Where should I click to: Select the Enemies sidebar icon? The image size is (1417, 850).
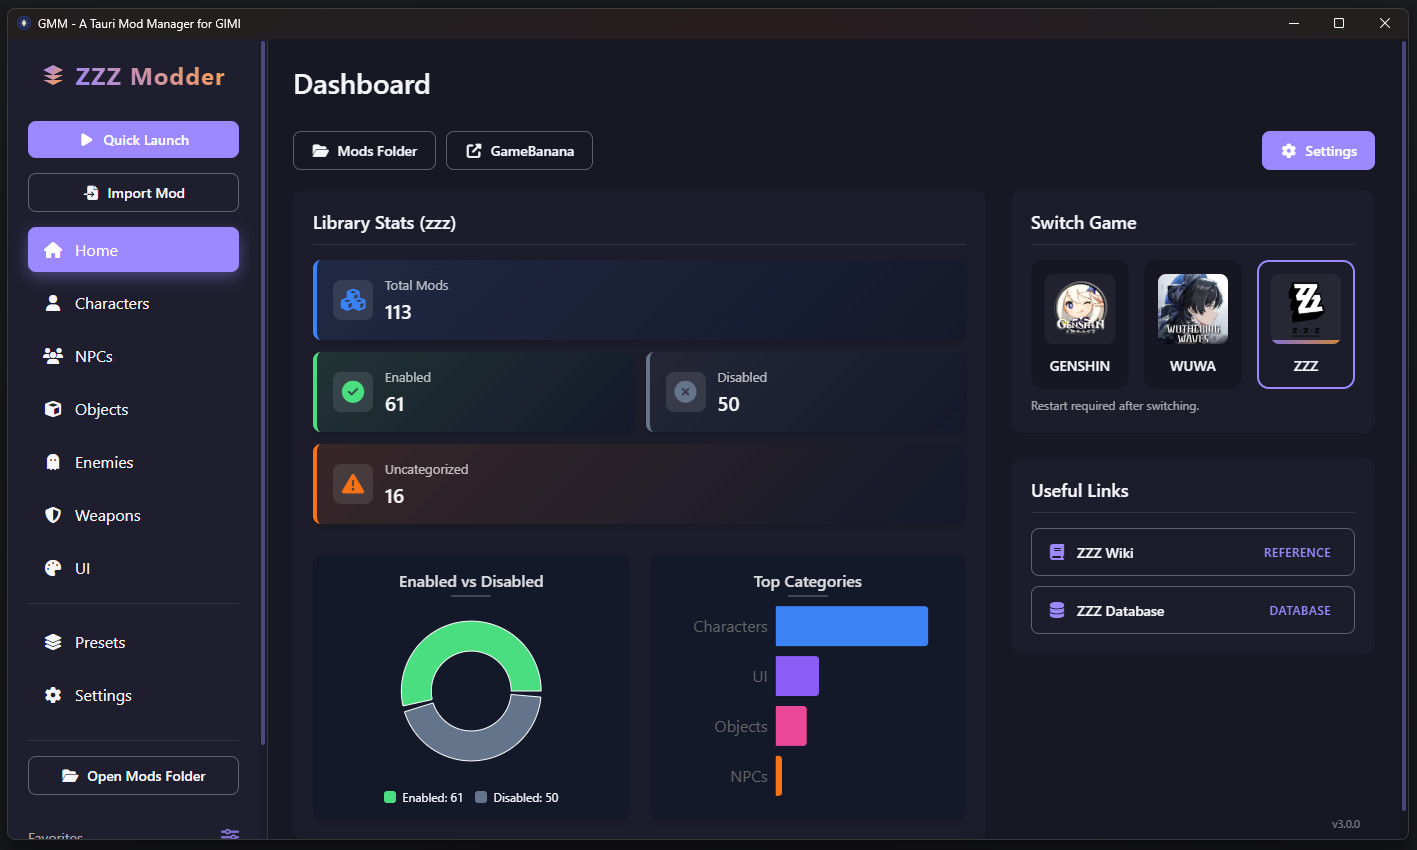pyautogui.click(x=52, y=462)
